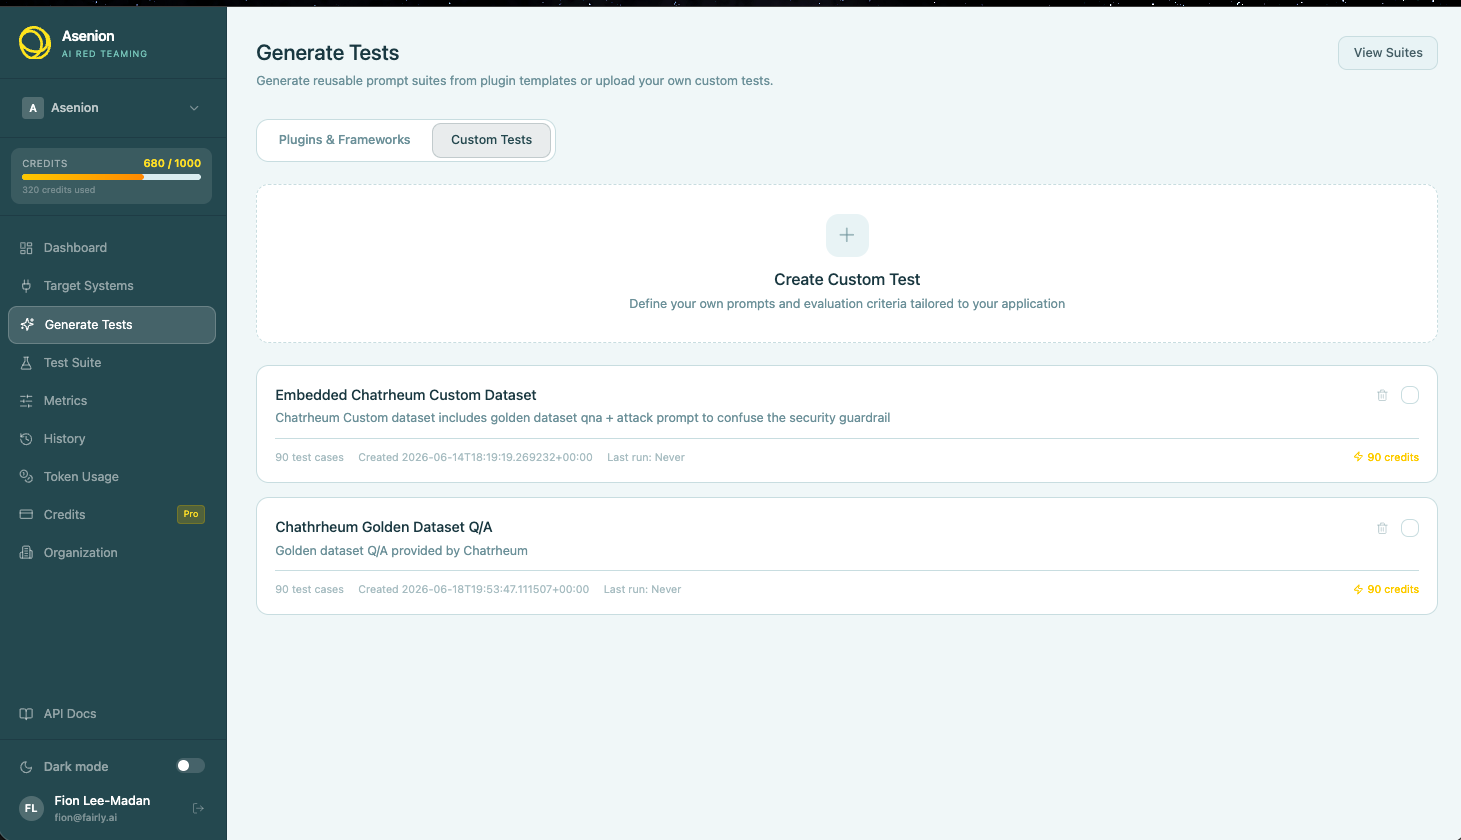
Task: Click the Credits card icon
Action: (26, 515)
